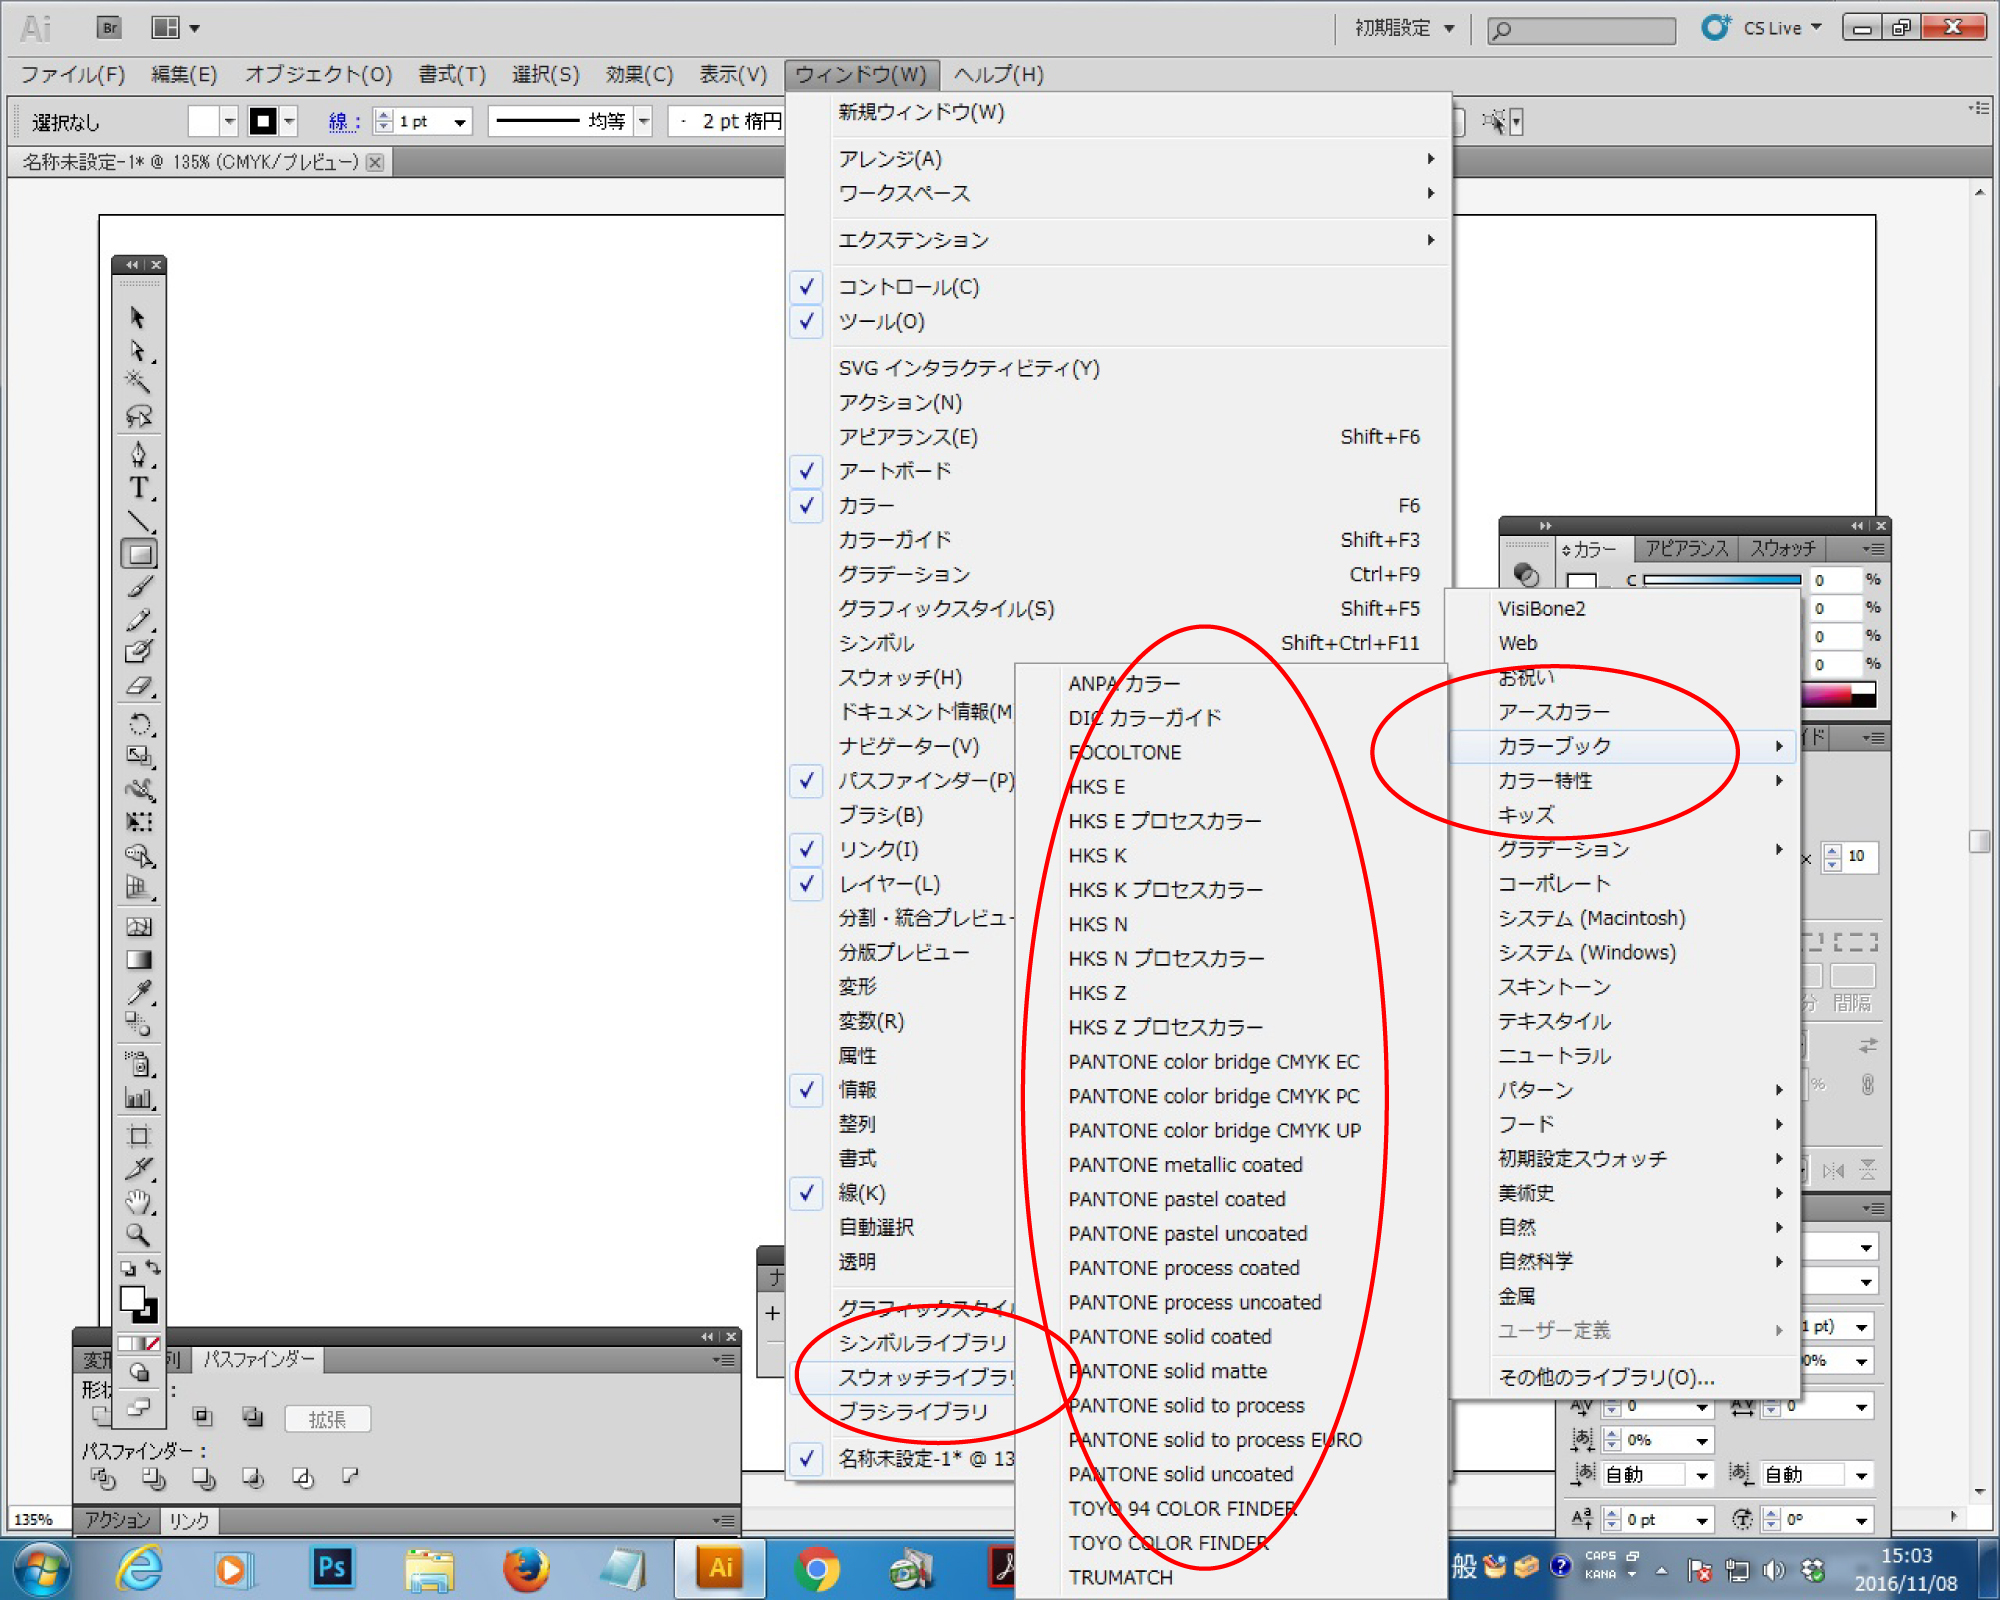Select the Paintbrush tool
The width and height of the screenshot is (2000, 1600).
pyautogui.click(x=138, y=587)
